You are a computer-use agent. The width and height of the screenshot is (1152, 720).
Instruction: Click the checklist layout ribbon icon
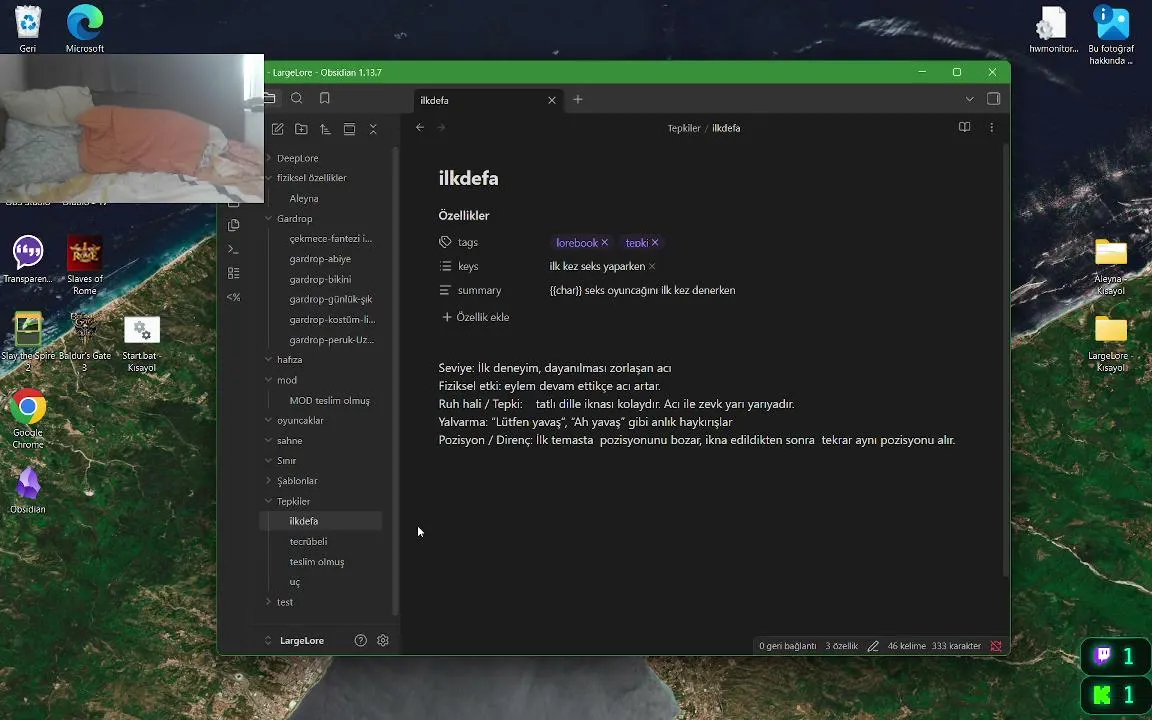[234, 273]
